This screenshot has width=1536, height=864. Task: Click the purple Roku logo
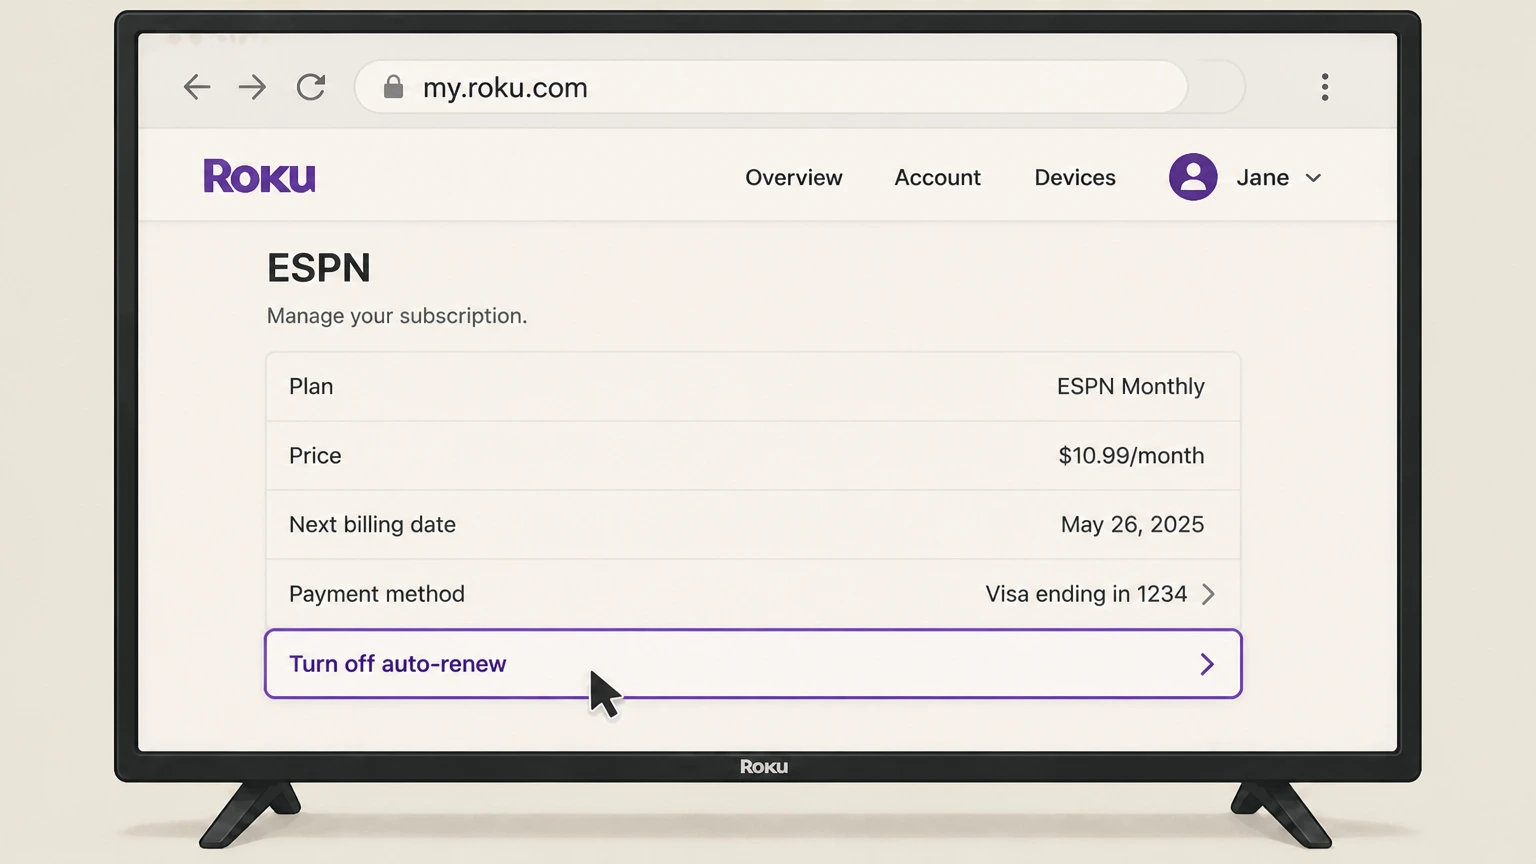259,177
